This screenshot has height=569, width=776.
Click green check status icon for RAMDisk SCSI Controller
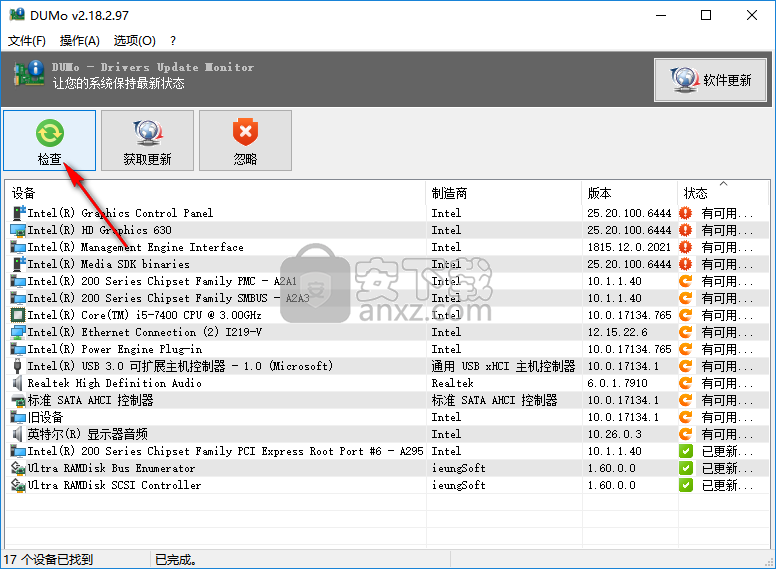685,485
